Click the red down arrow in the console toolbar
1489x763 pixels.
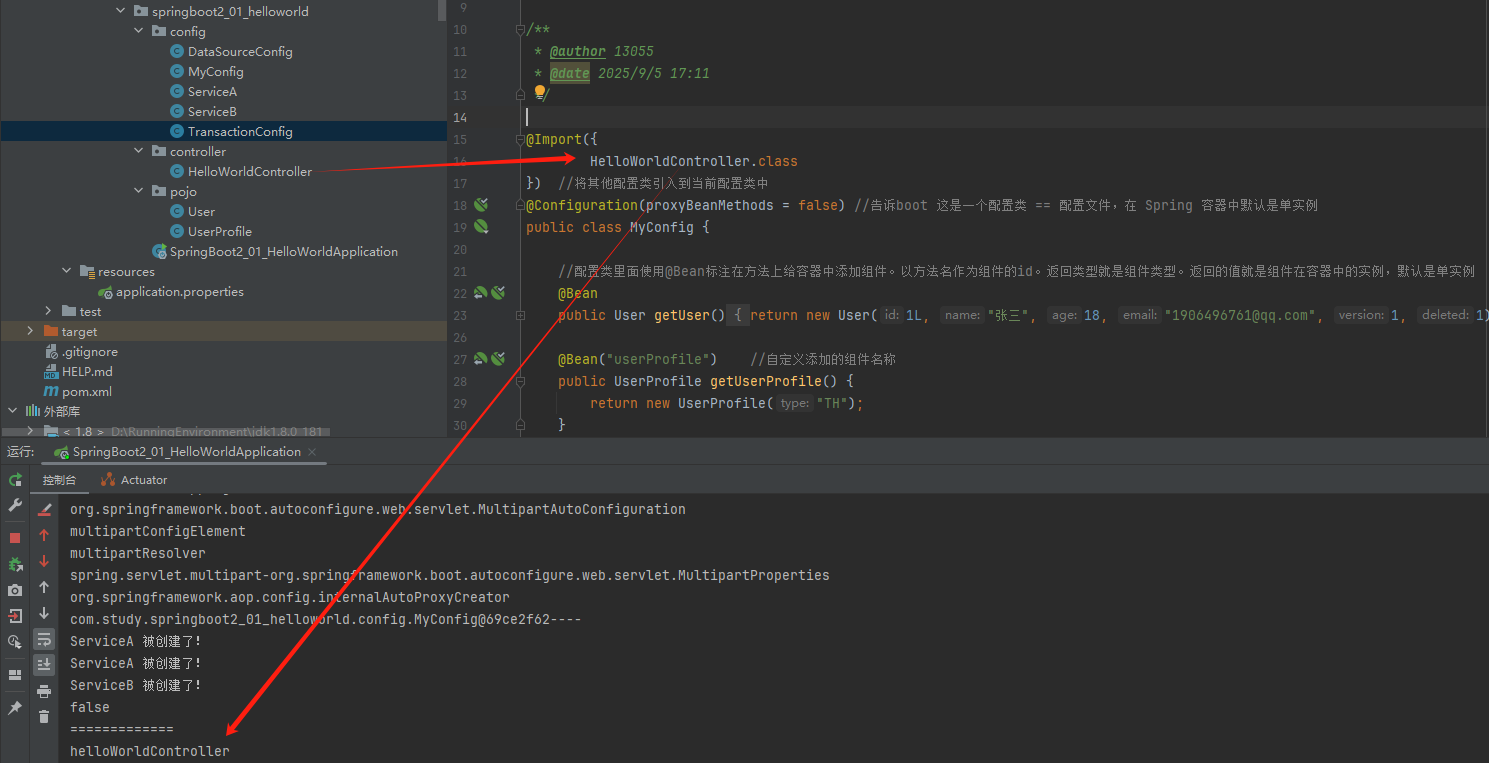point(44,562)
